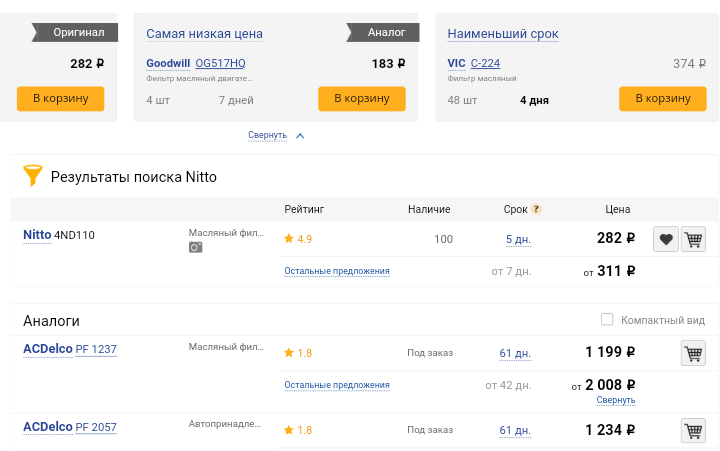Open Наименьший срок link
This screenshot has height=451, width=720.
[503, 34]
